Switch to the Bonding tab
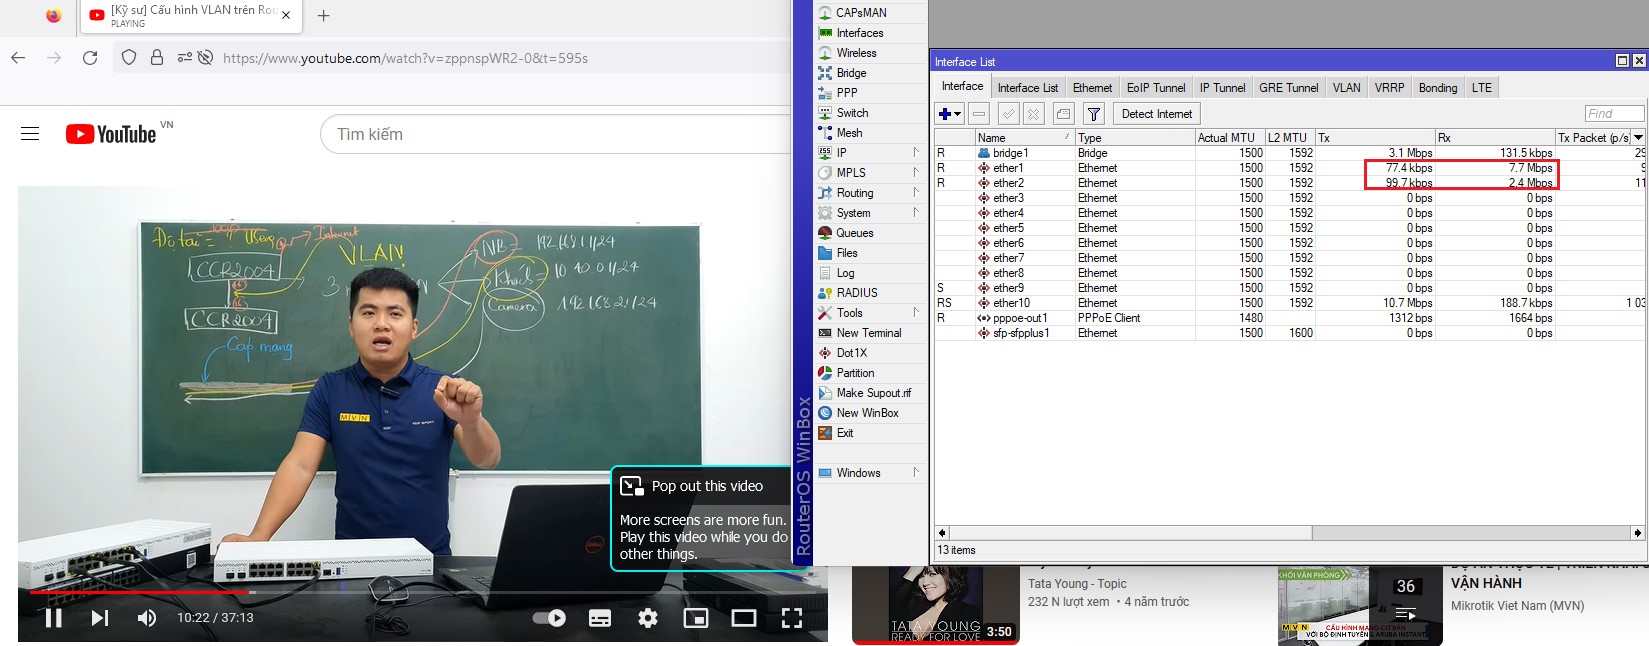Screen dimensions: 1649x646 coord(1438,88)
